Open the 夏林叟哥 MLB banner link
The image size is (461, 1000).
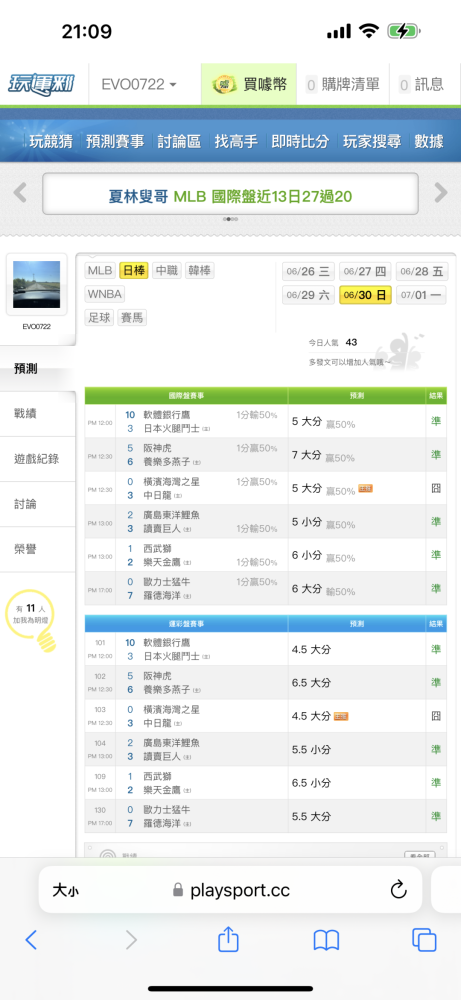(x=230, y=196)
